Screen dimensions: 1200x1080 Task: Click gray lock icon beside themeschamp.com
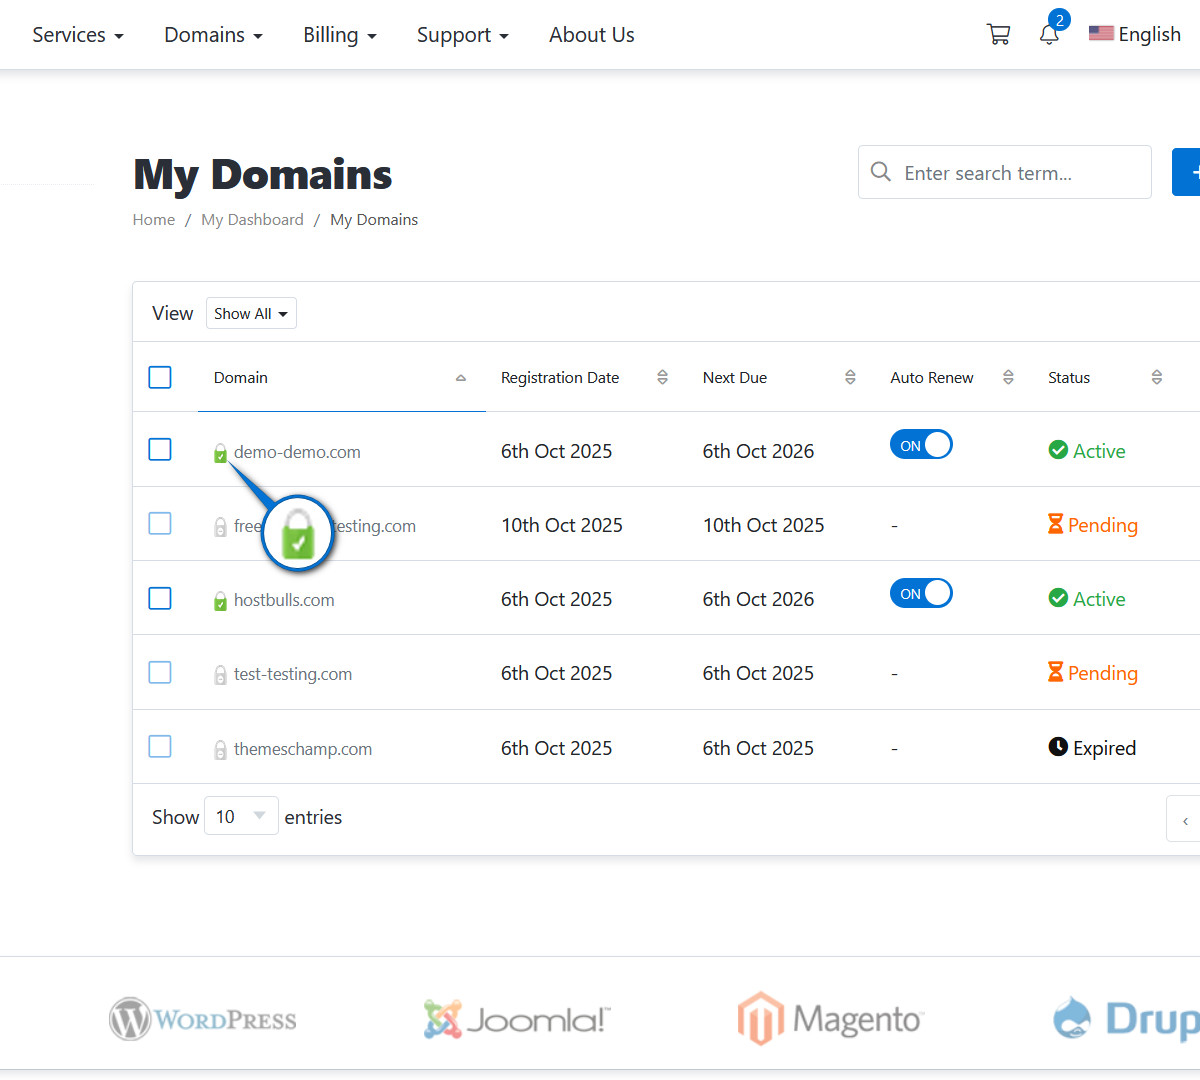coord(220,750)
